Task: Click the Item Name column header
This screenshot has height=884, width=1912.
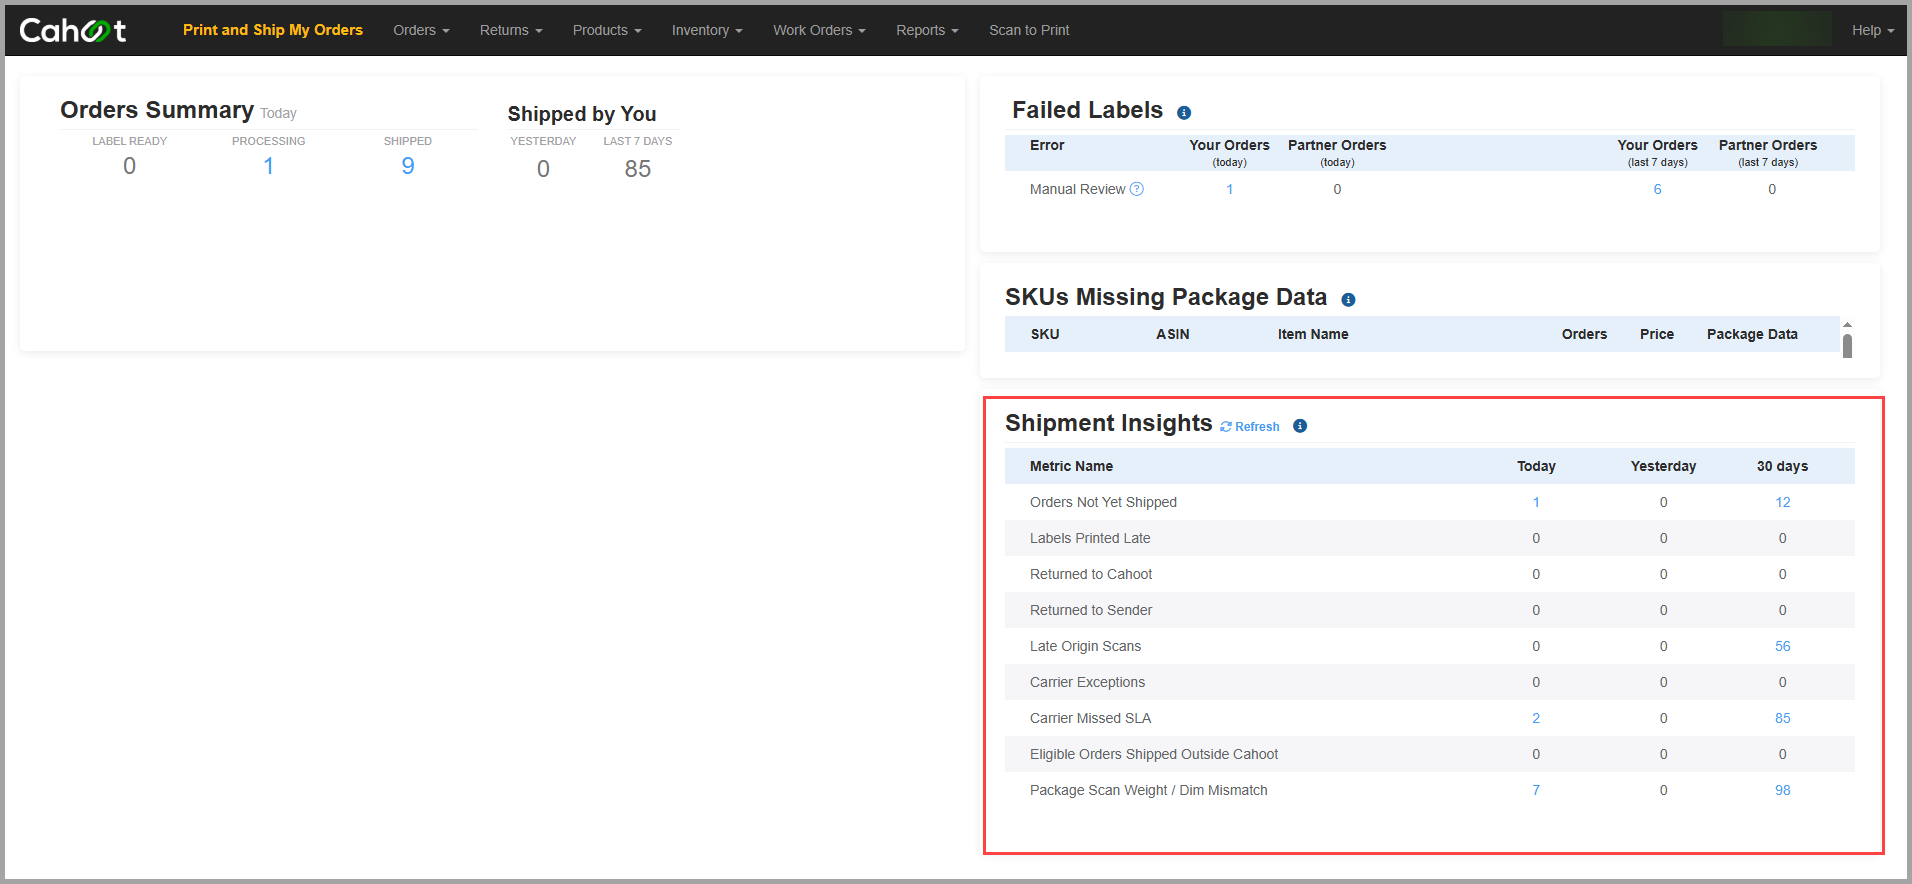Action: pyautogui.click(x=1313, y=334)
